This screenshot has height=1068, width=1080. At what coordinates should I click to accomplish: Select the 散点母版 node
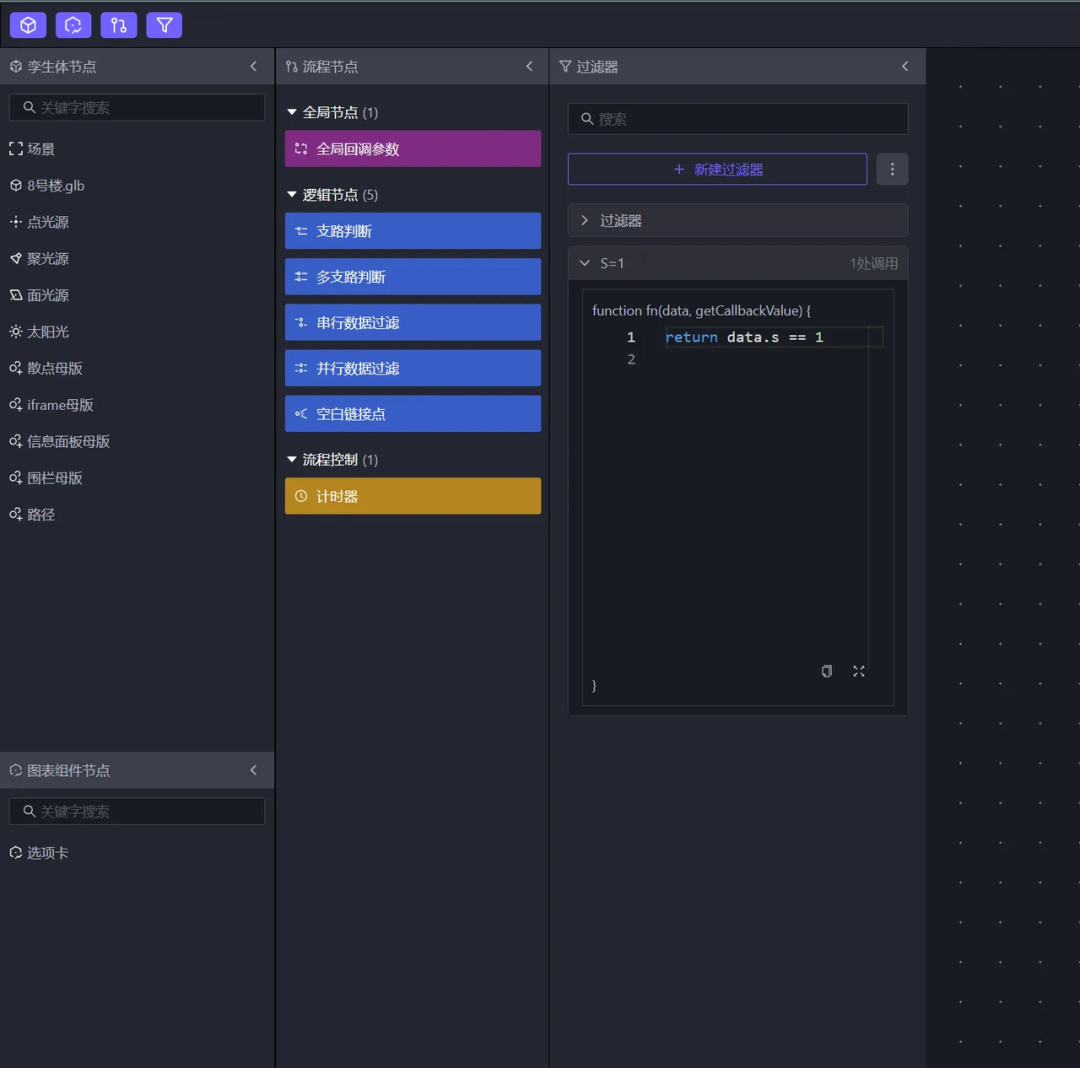tap(46, 368)
